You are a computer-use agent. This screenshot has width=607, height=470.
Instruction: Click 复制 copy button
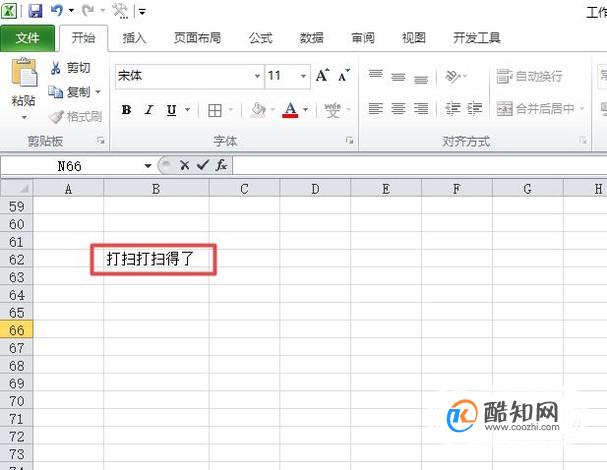[69, 92]
